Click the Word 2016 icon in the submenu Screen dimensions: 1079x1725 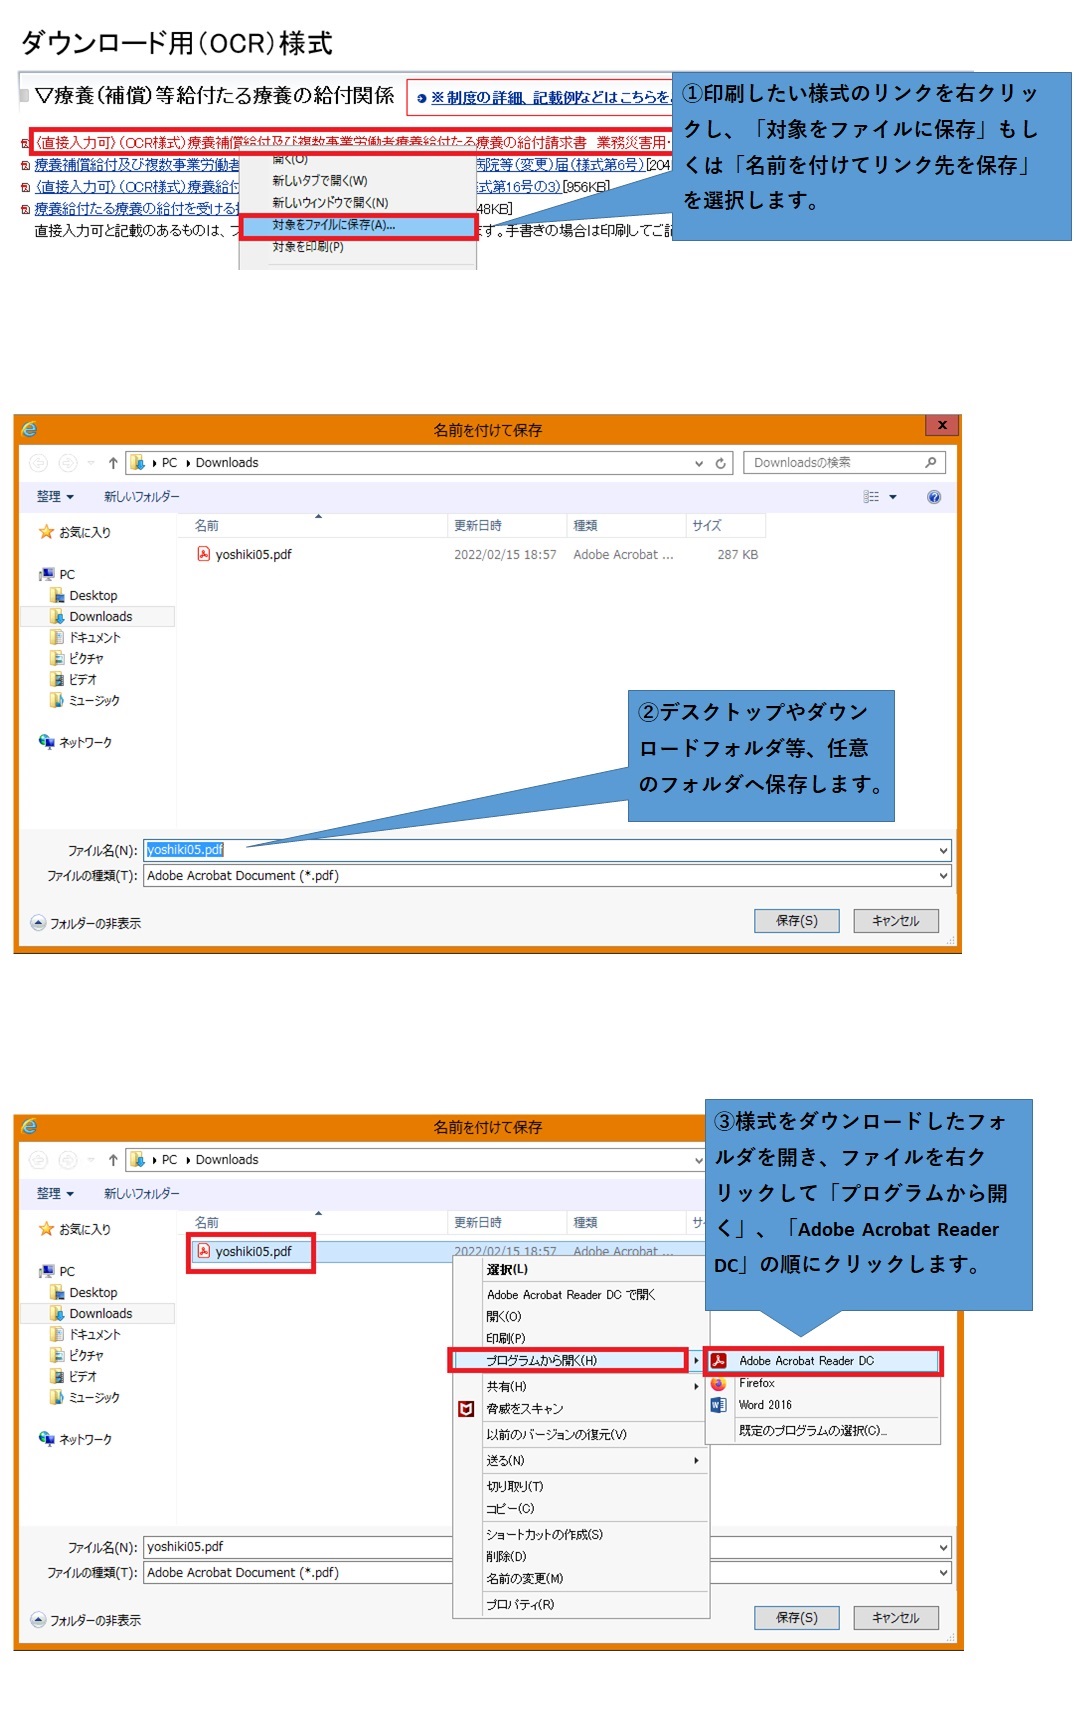coord(718,1405)
